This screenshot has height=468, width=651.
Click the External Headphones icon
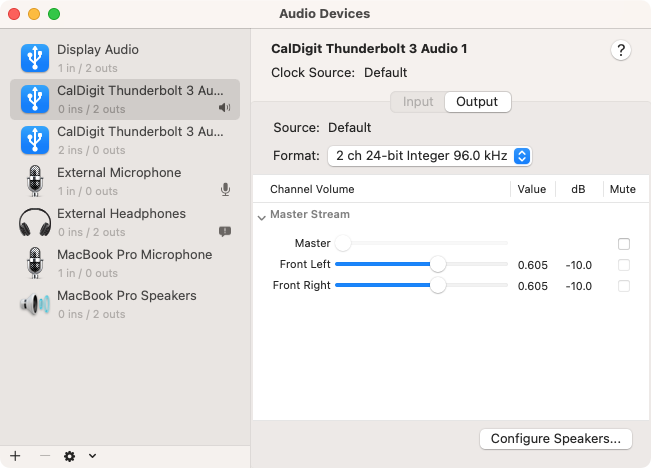35,222
